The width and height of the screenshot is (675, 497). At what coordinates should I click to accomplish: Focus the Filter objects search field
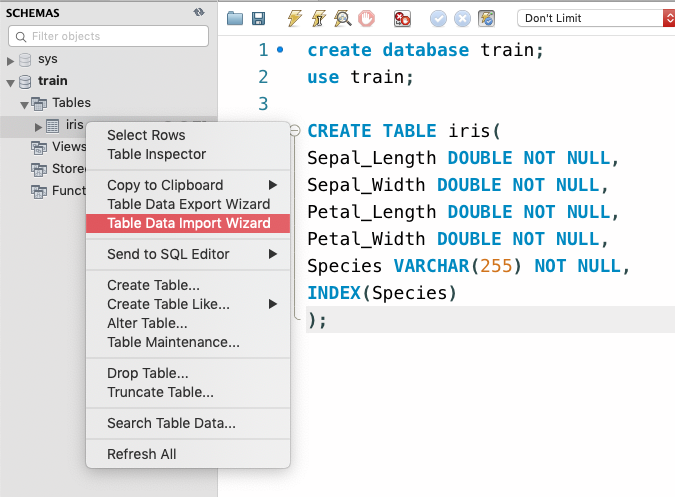(108, 36)
